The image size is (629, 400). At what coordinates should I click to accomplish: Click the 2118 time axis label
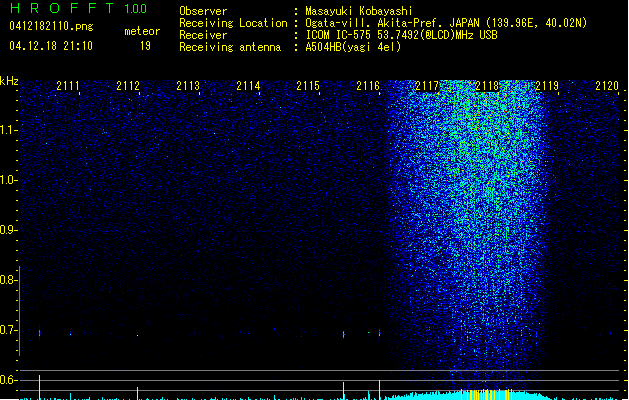(x=487, y=86)
